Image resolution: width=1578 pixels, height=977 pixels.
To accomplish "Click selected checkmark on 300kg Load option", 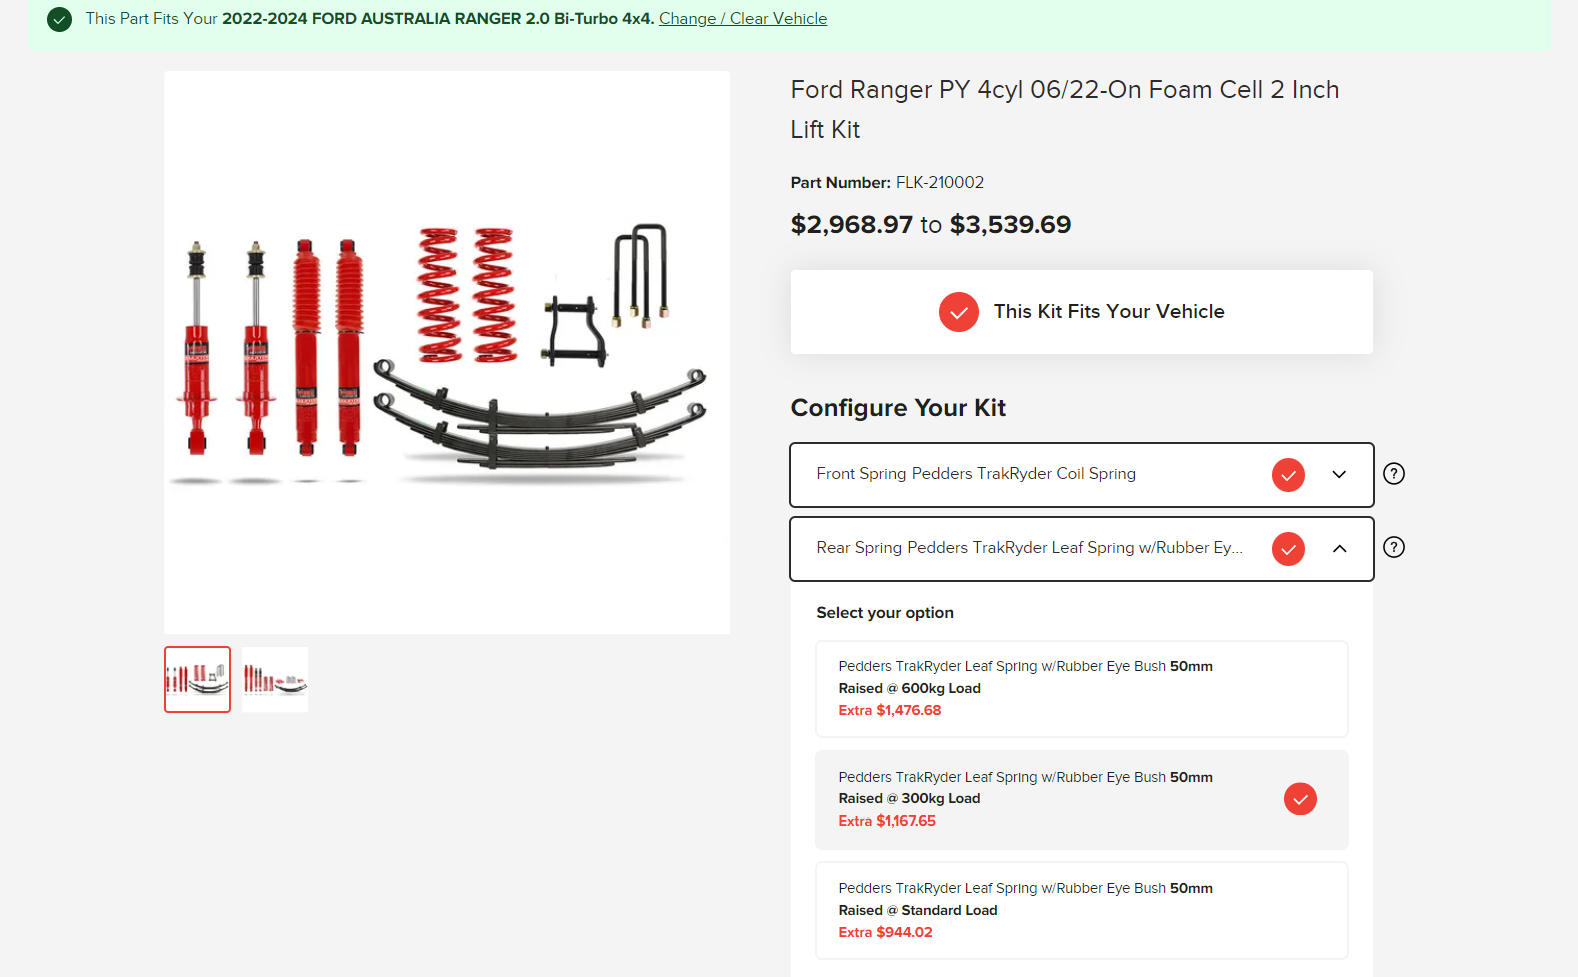I will click(1300, 799).
